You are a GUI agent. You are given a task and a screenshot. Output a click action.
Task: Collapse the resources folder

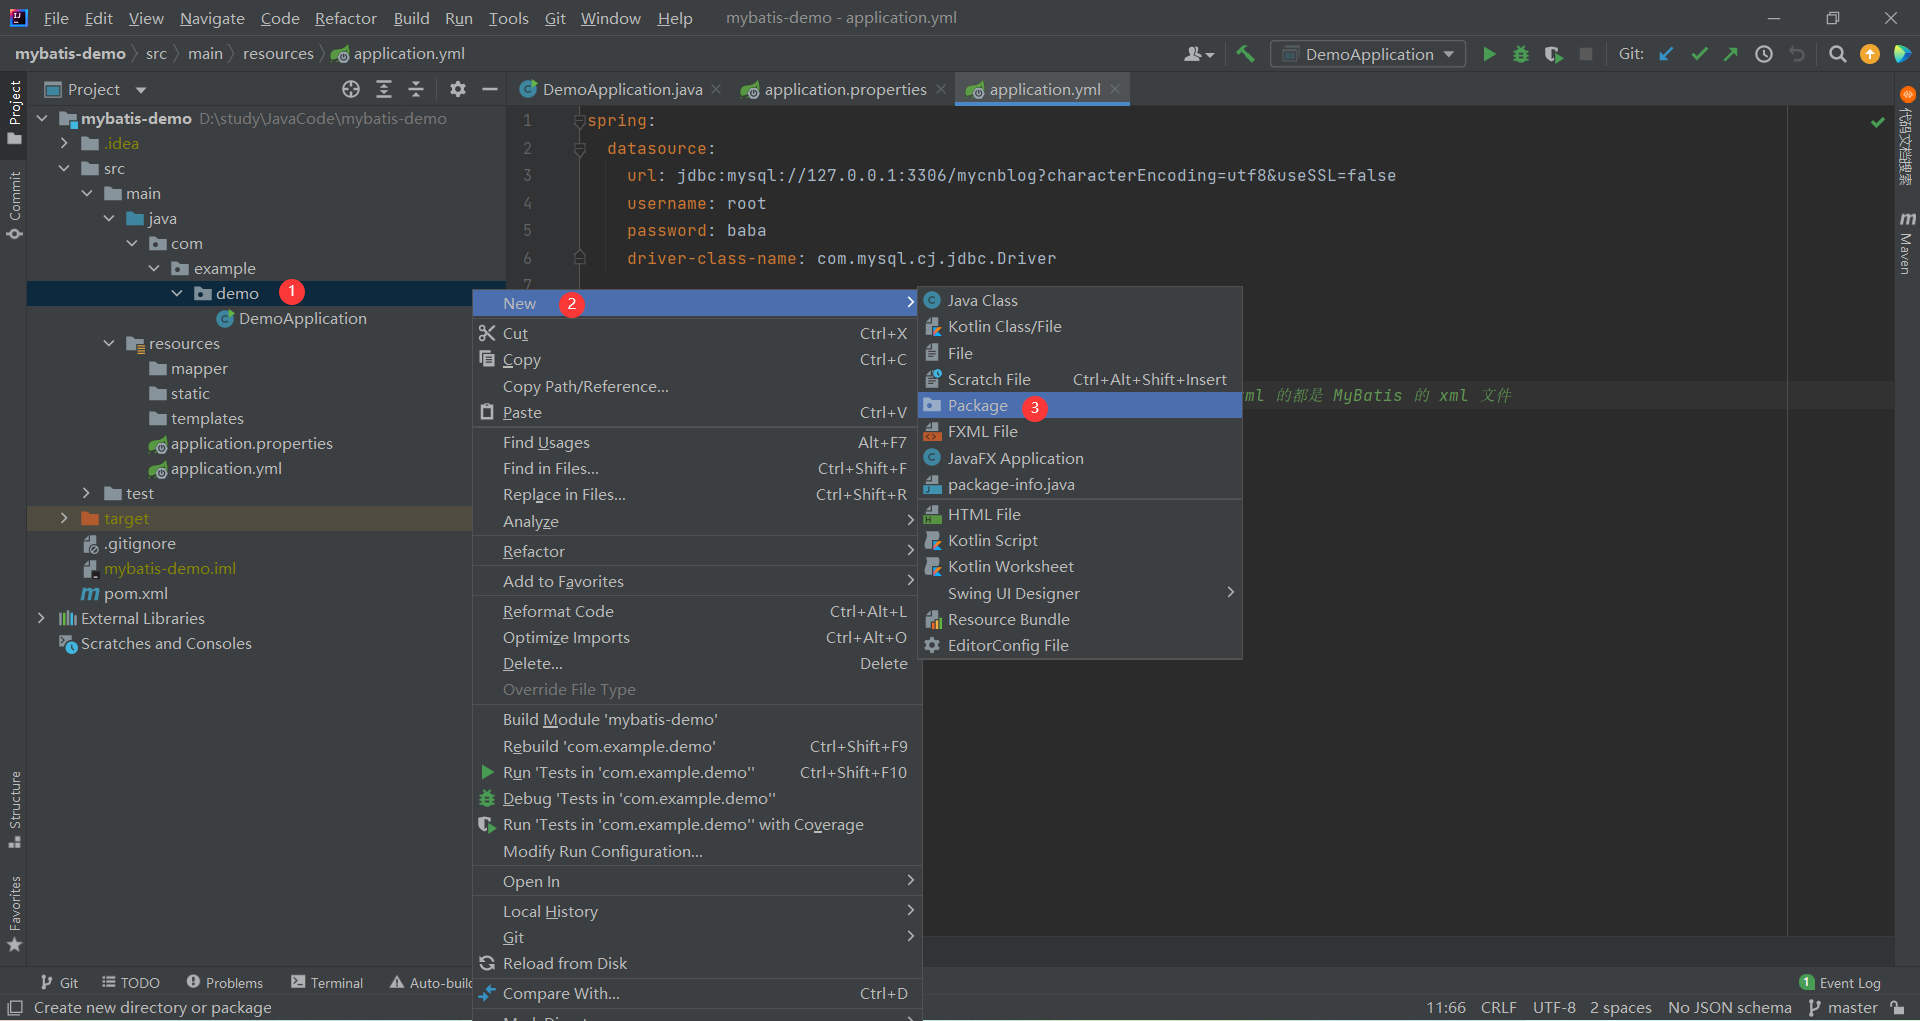(109, 343)
